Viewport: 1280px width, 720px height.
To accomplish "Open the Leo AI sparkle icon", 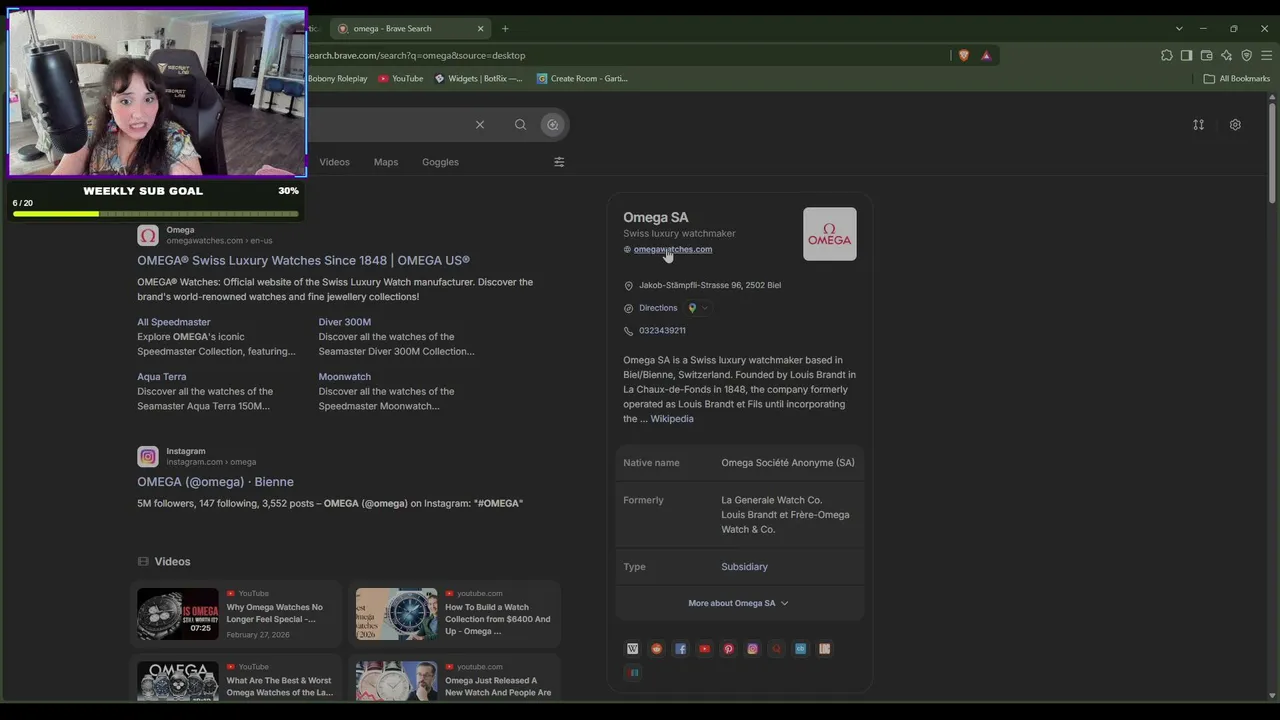I will pyautogui.click(x=1227, y=56).
